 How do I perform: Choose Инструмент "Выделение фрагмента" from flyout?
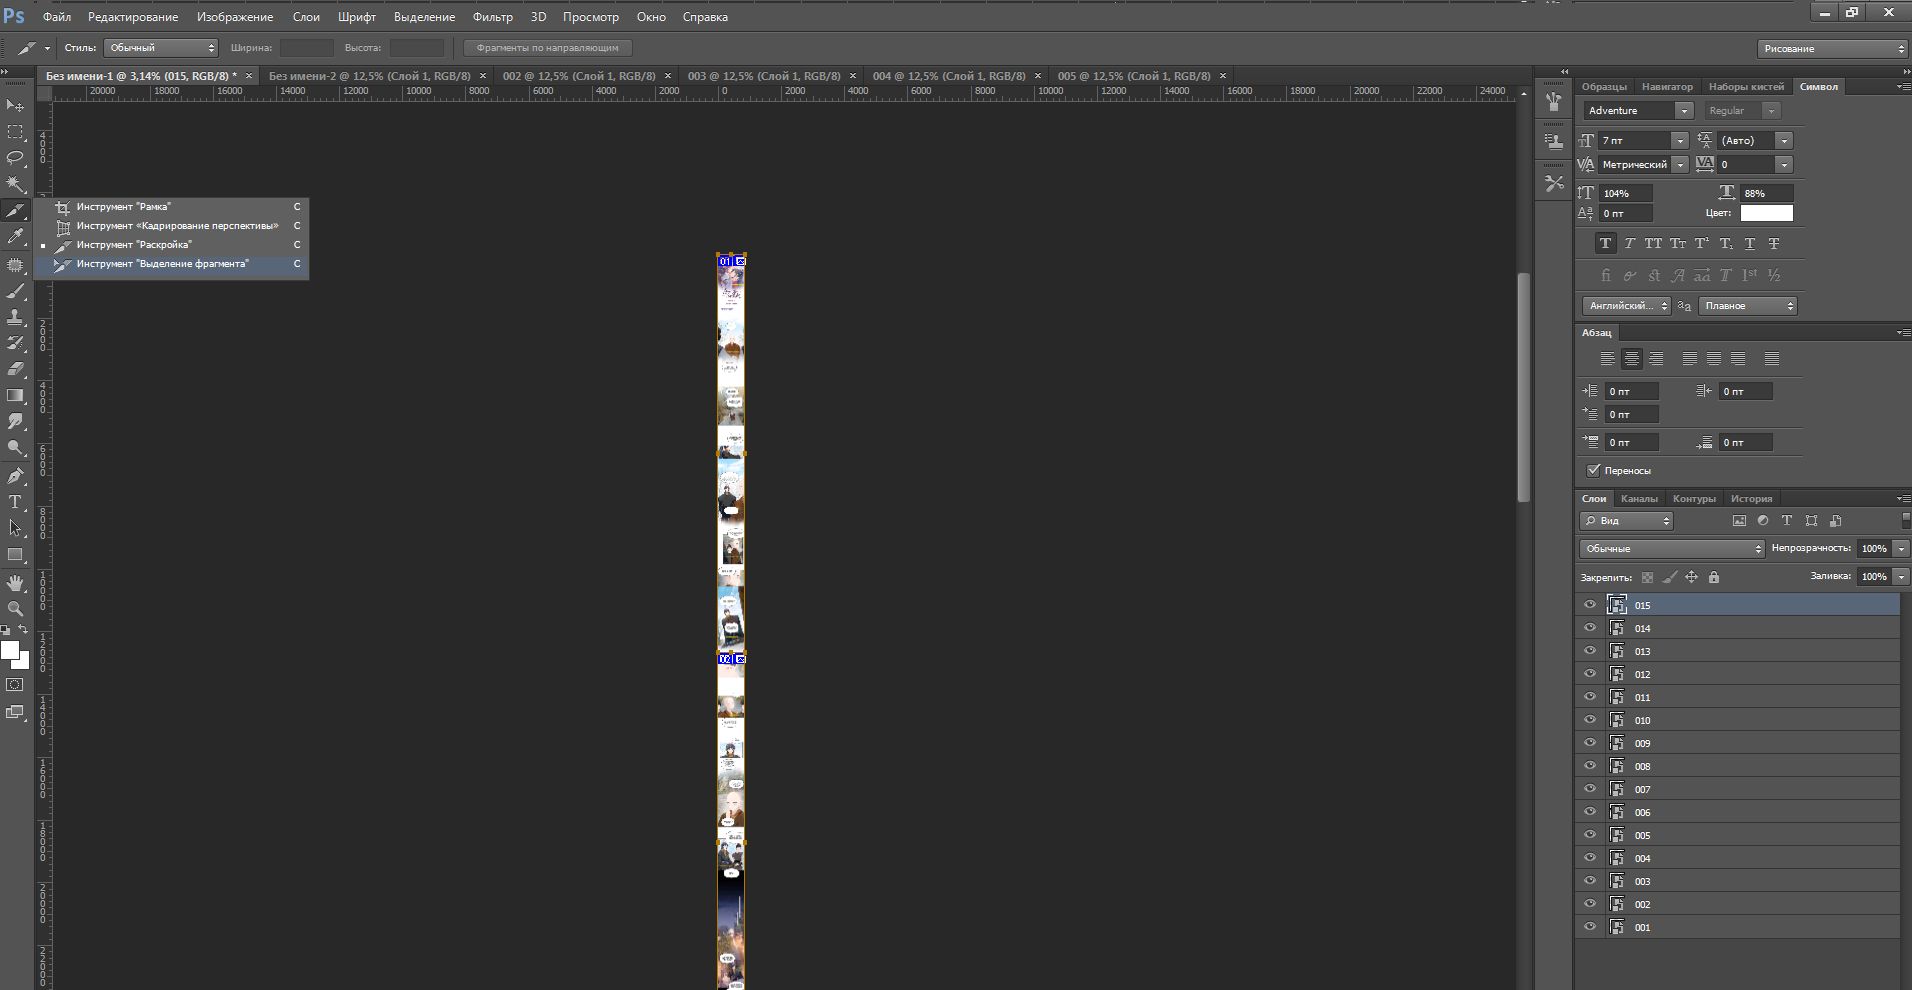172,264
